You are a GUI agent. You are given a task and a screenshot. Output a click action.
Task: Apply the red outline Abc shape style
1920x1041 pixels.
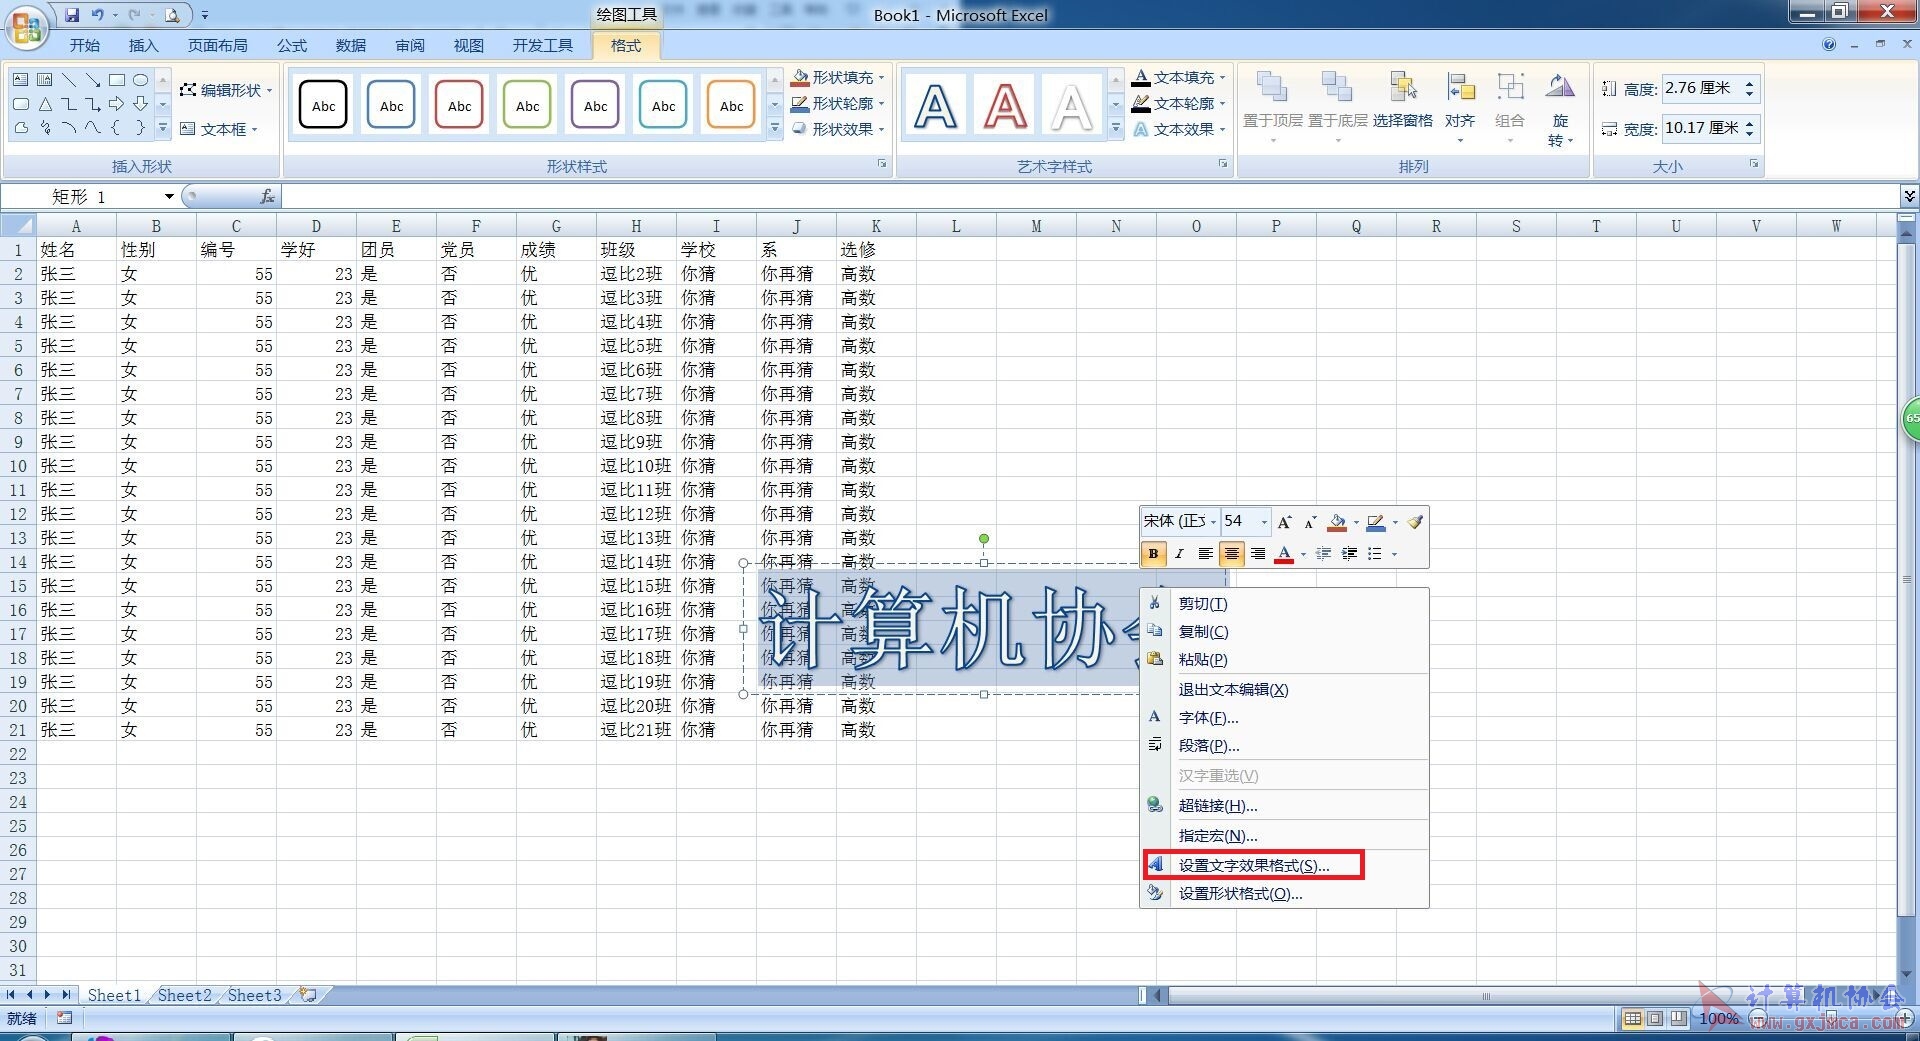[460, 105]
